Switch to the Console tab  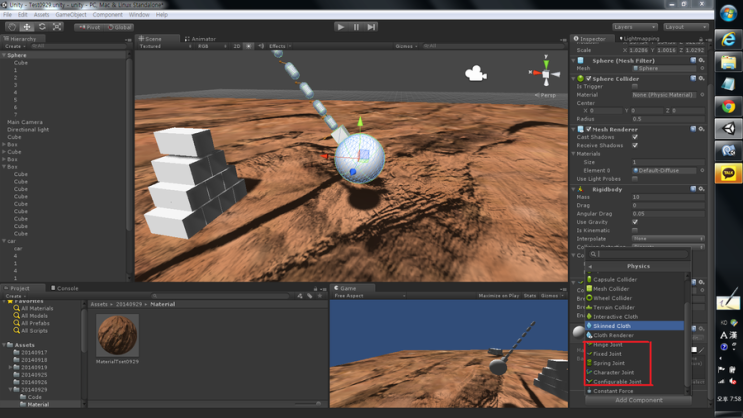coord(65,288)
